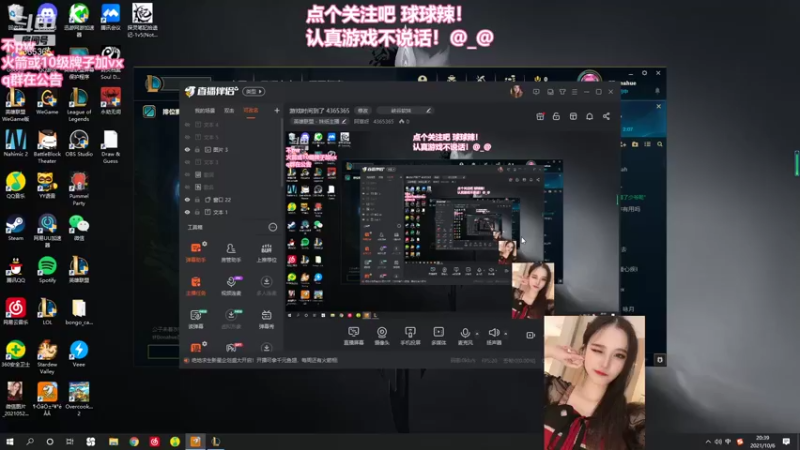
Task: Click the layout grid icon beside the bell
Action: pyautogui.click(x=573, y=116)
